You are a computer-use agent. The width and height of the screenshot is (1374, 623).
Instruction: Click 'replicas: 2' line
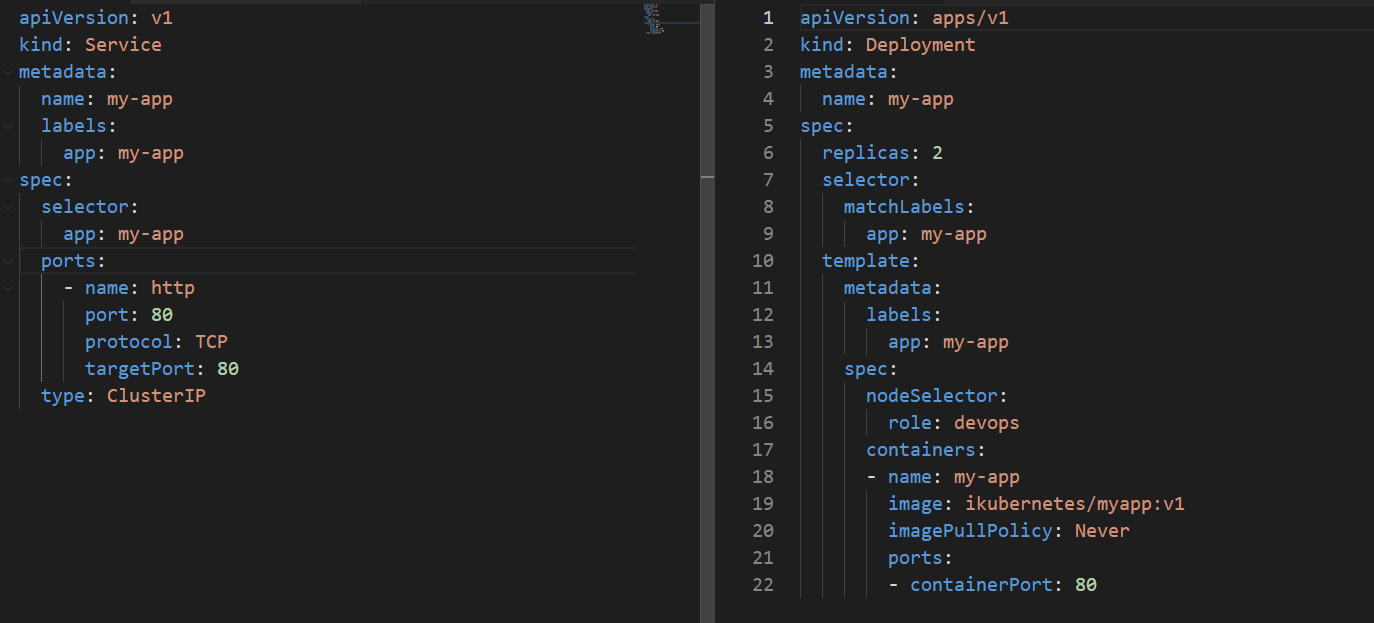882,153
